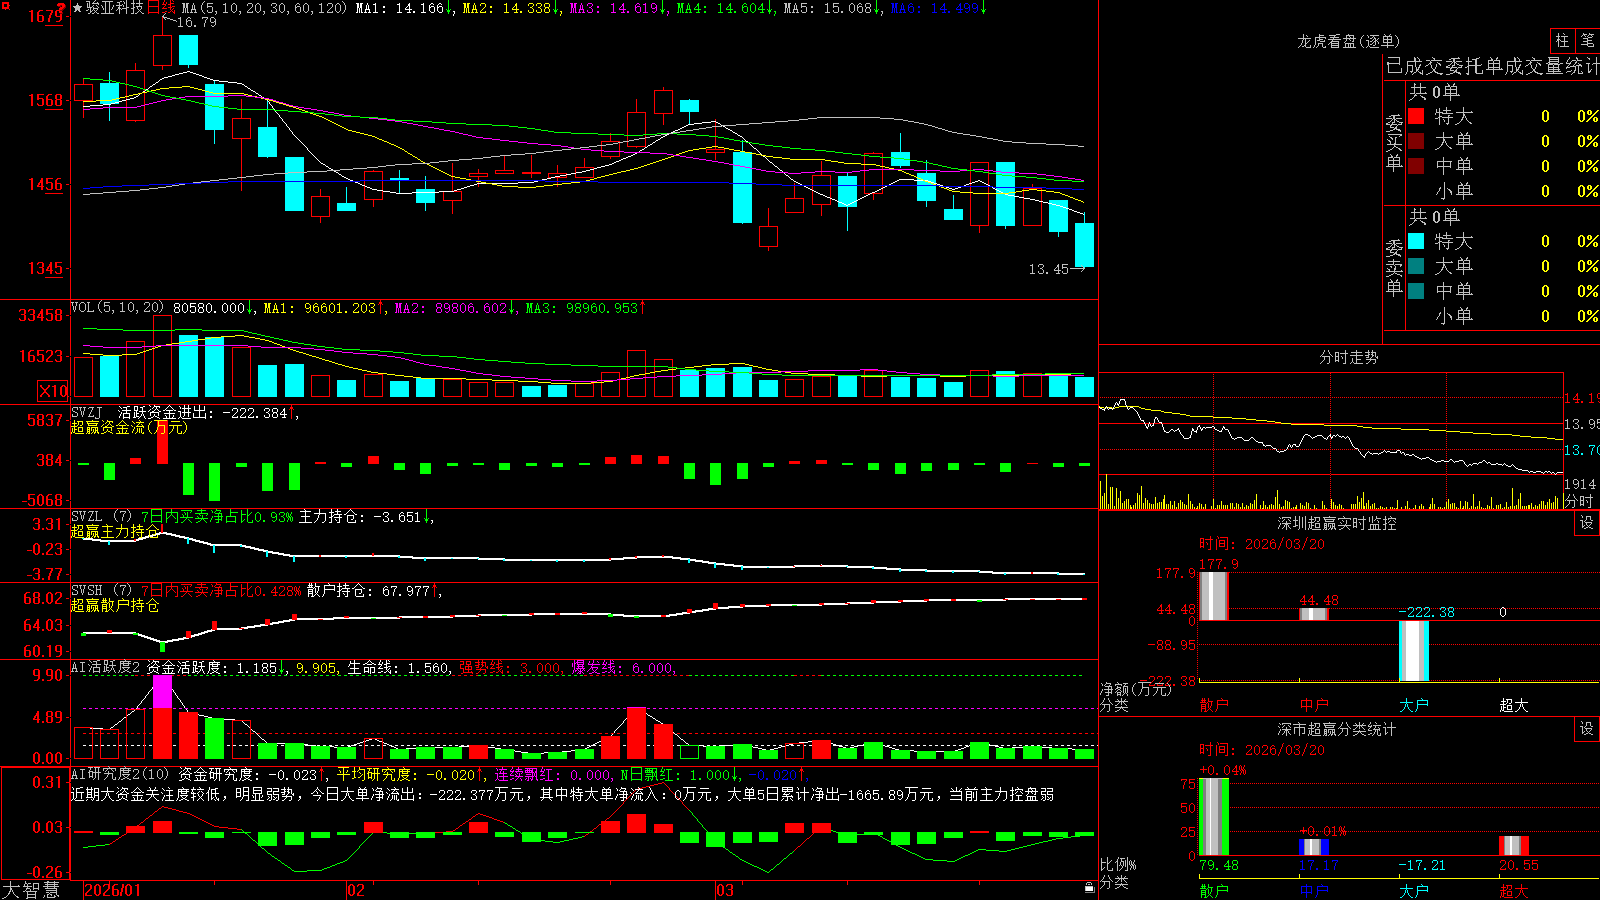Image resolution: width=1600 pixels, height=900 pixels.
Task: Click the lock icon on the date axis
Action: click(x=1090, y=888)
